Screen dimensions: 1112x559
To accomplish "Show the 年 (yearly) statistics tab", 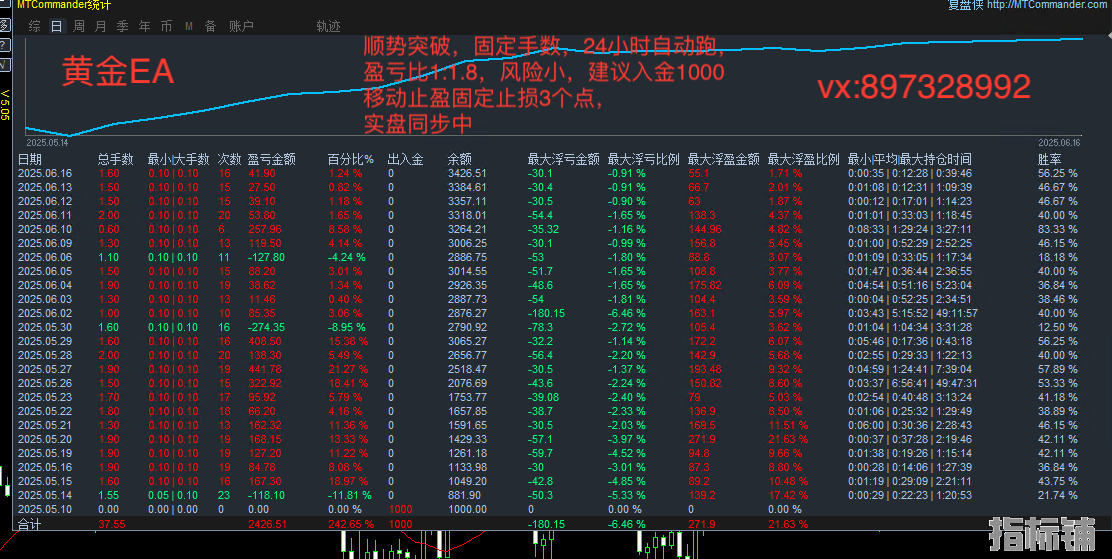I will point(144,26).
